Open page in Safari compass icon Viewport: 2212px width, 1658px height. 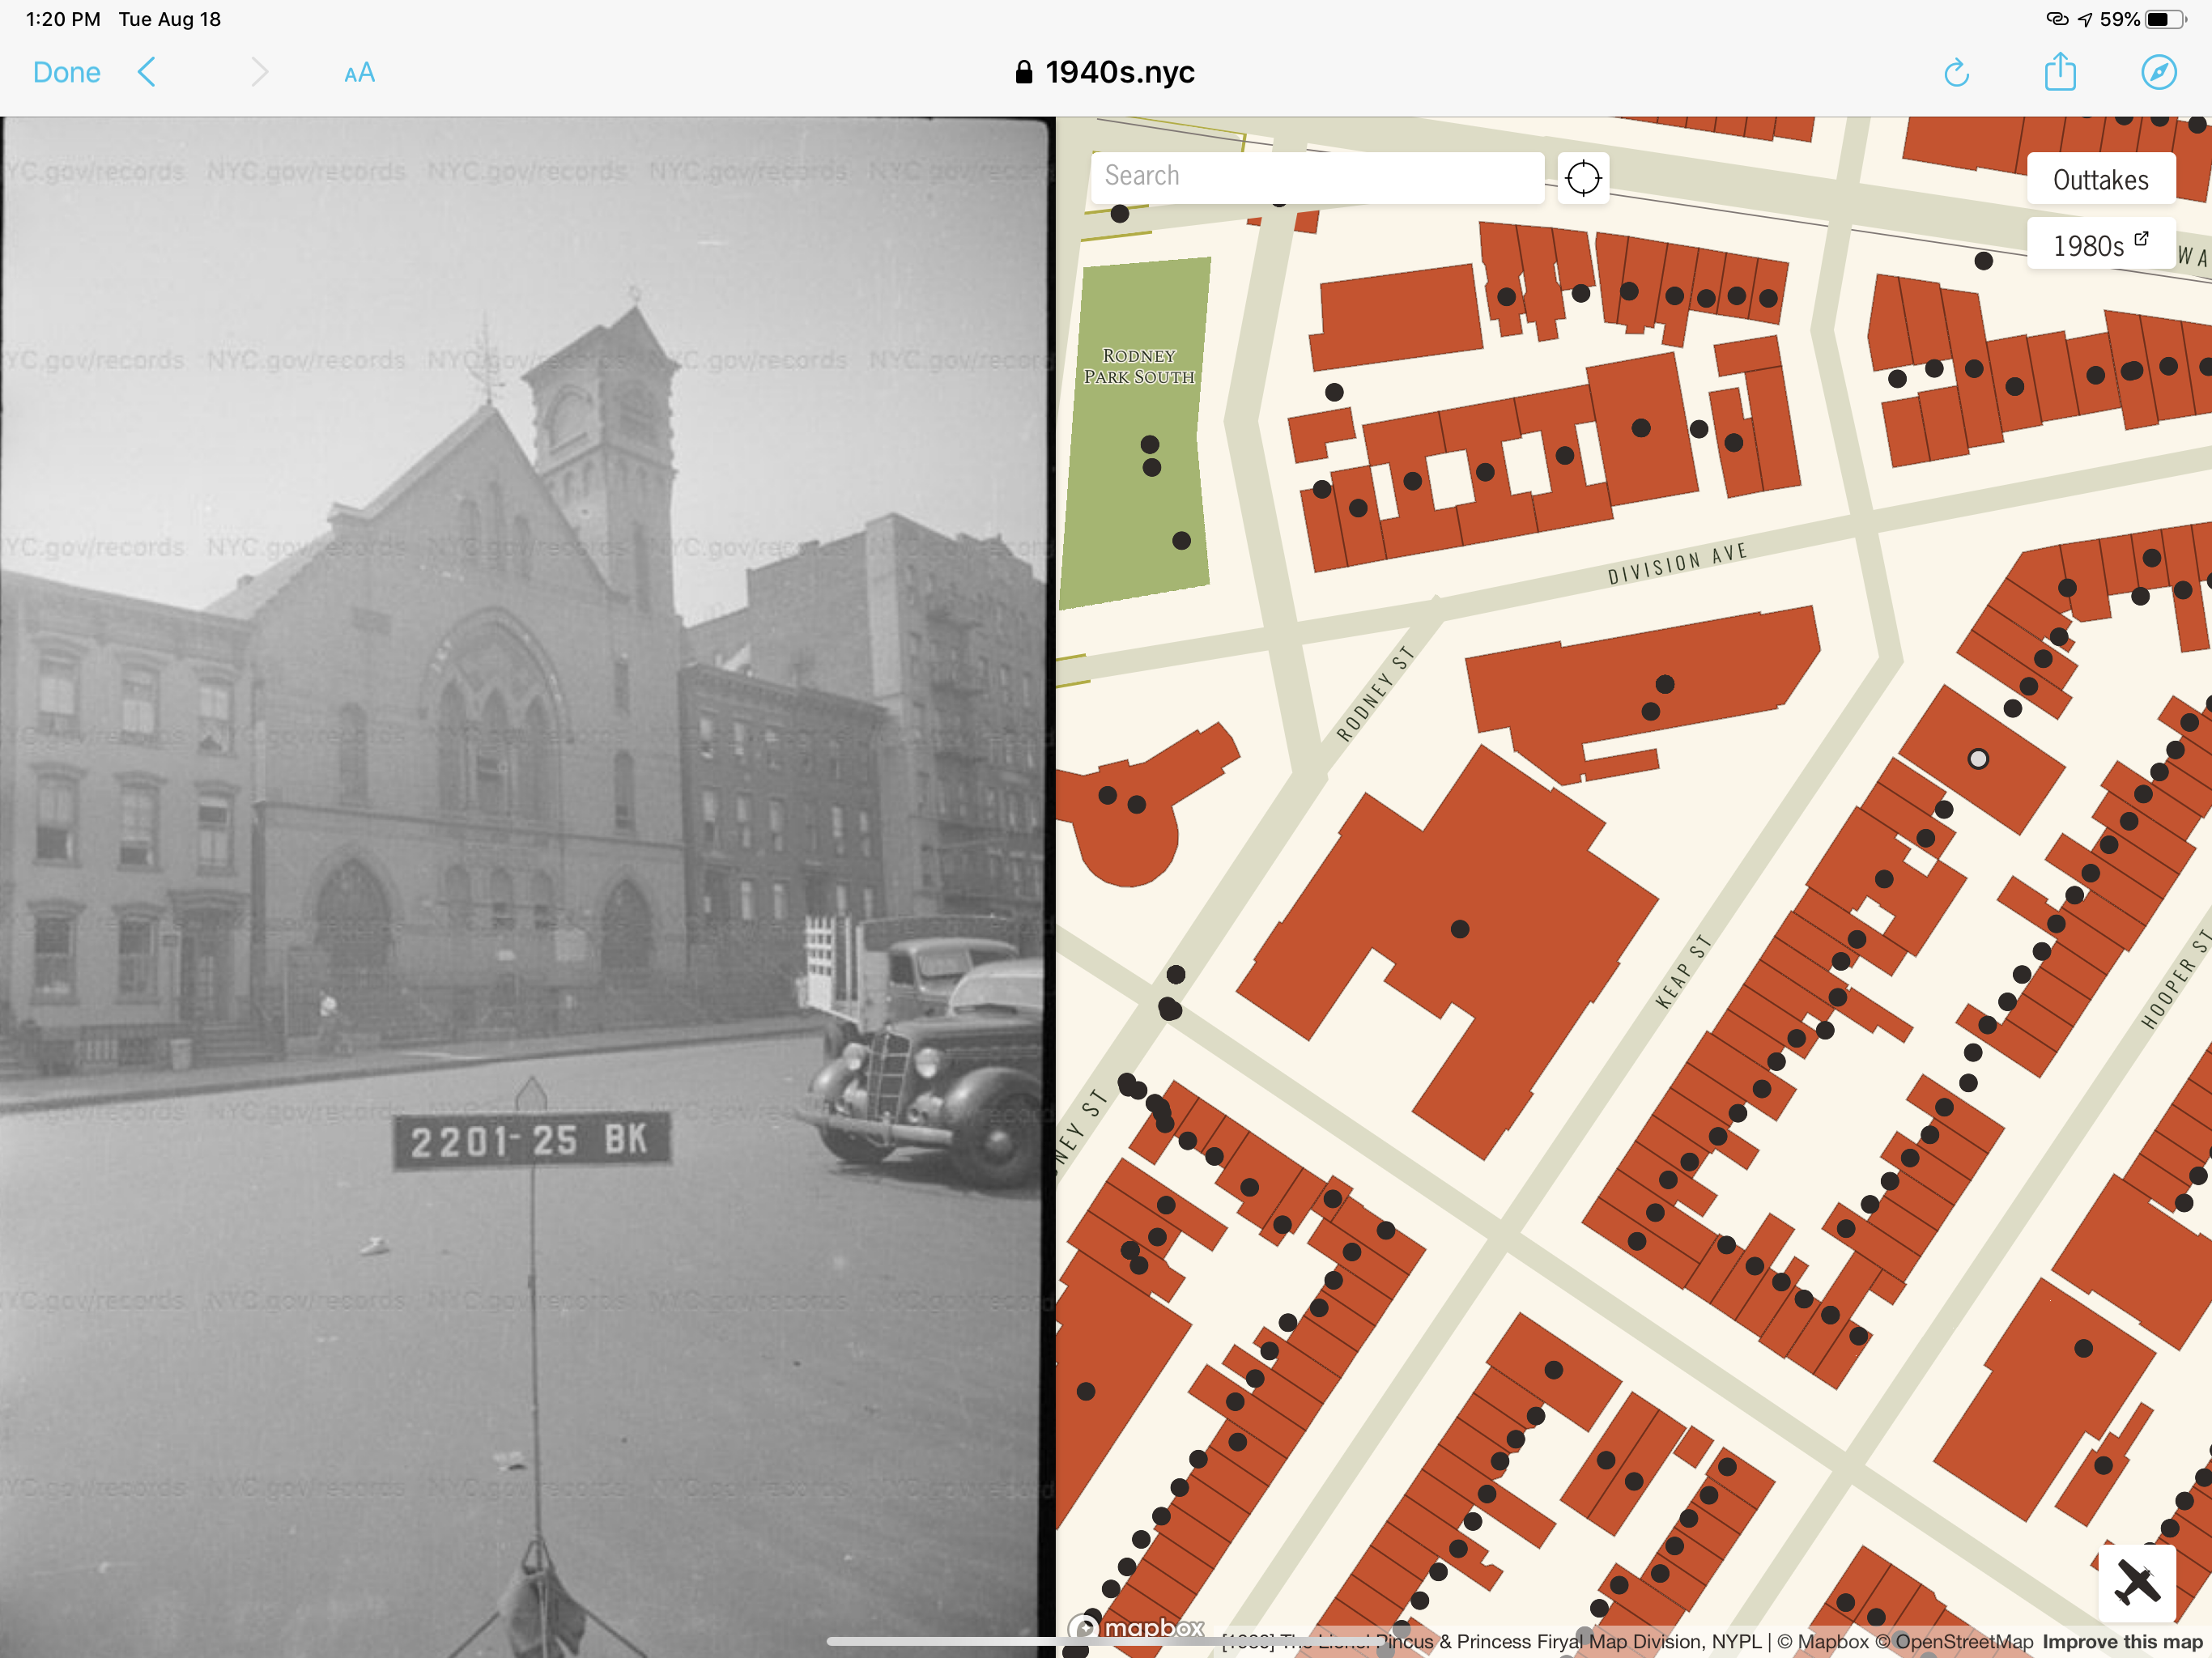[2158, 73]
